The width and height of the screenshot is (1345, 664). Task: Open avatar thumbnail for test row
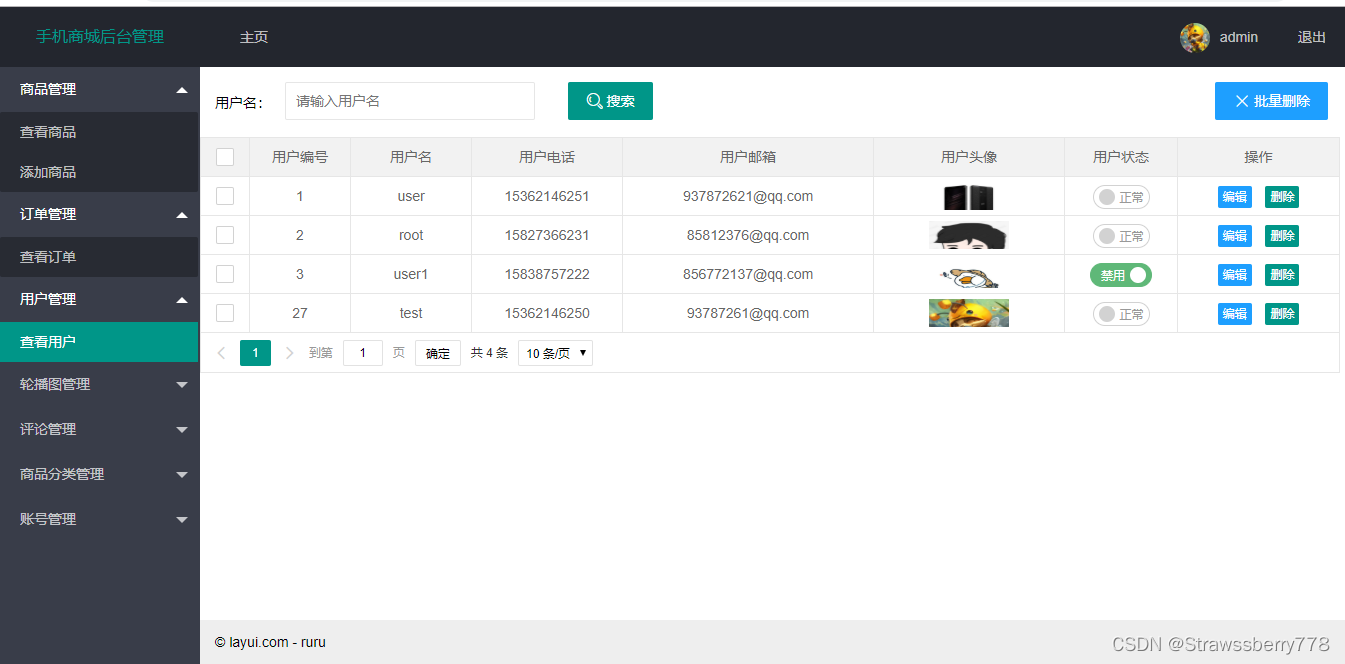pyautogui.click(x=968, y=314)
